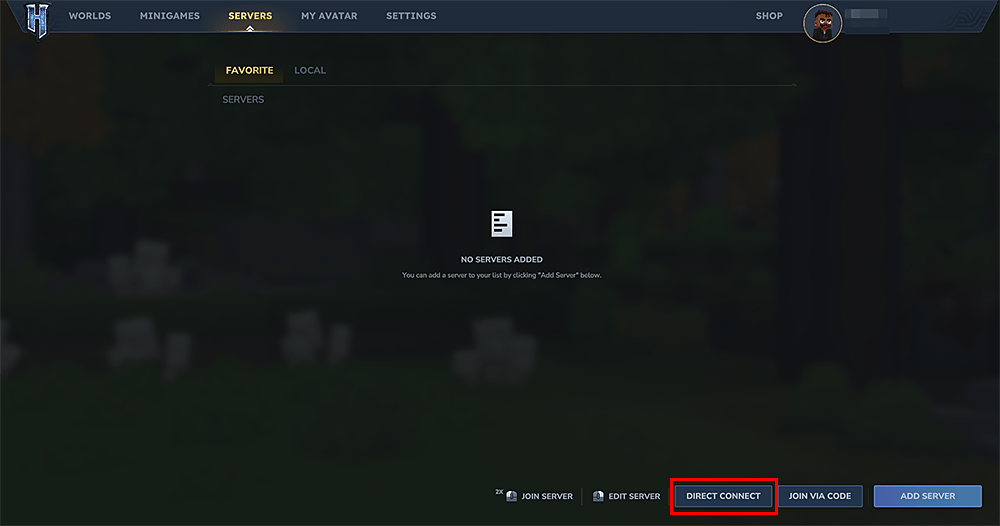1000x526 pixels.
Task: Click the Add Server button
Action: [x=927, y=496]
